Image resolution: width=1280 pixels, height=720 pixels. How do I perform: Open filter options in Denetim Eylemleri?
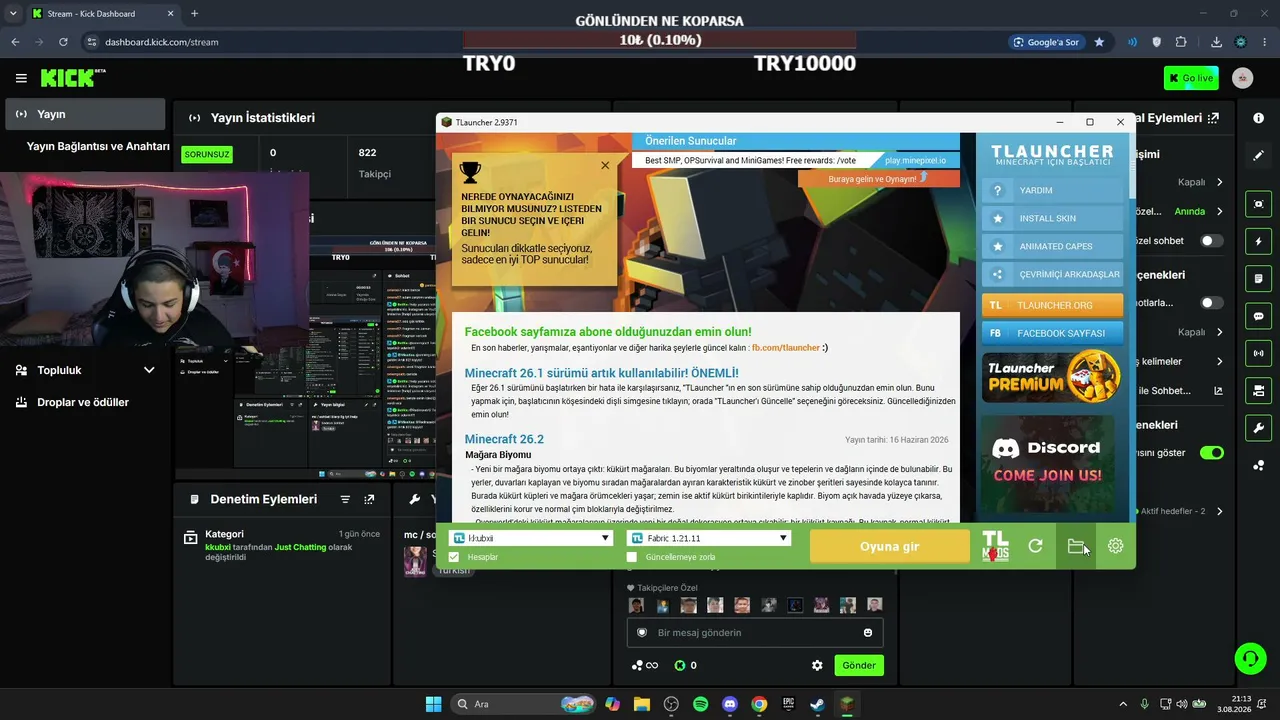click(345, 499)
